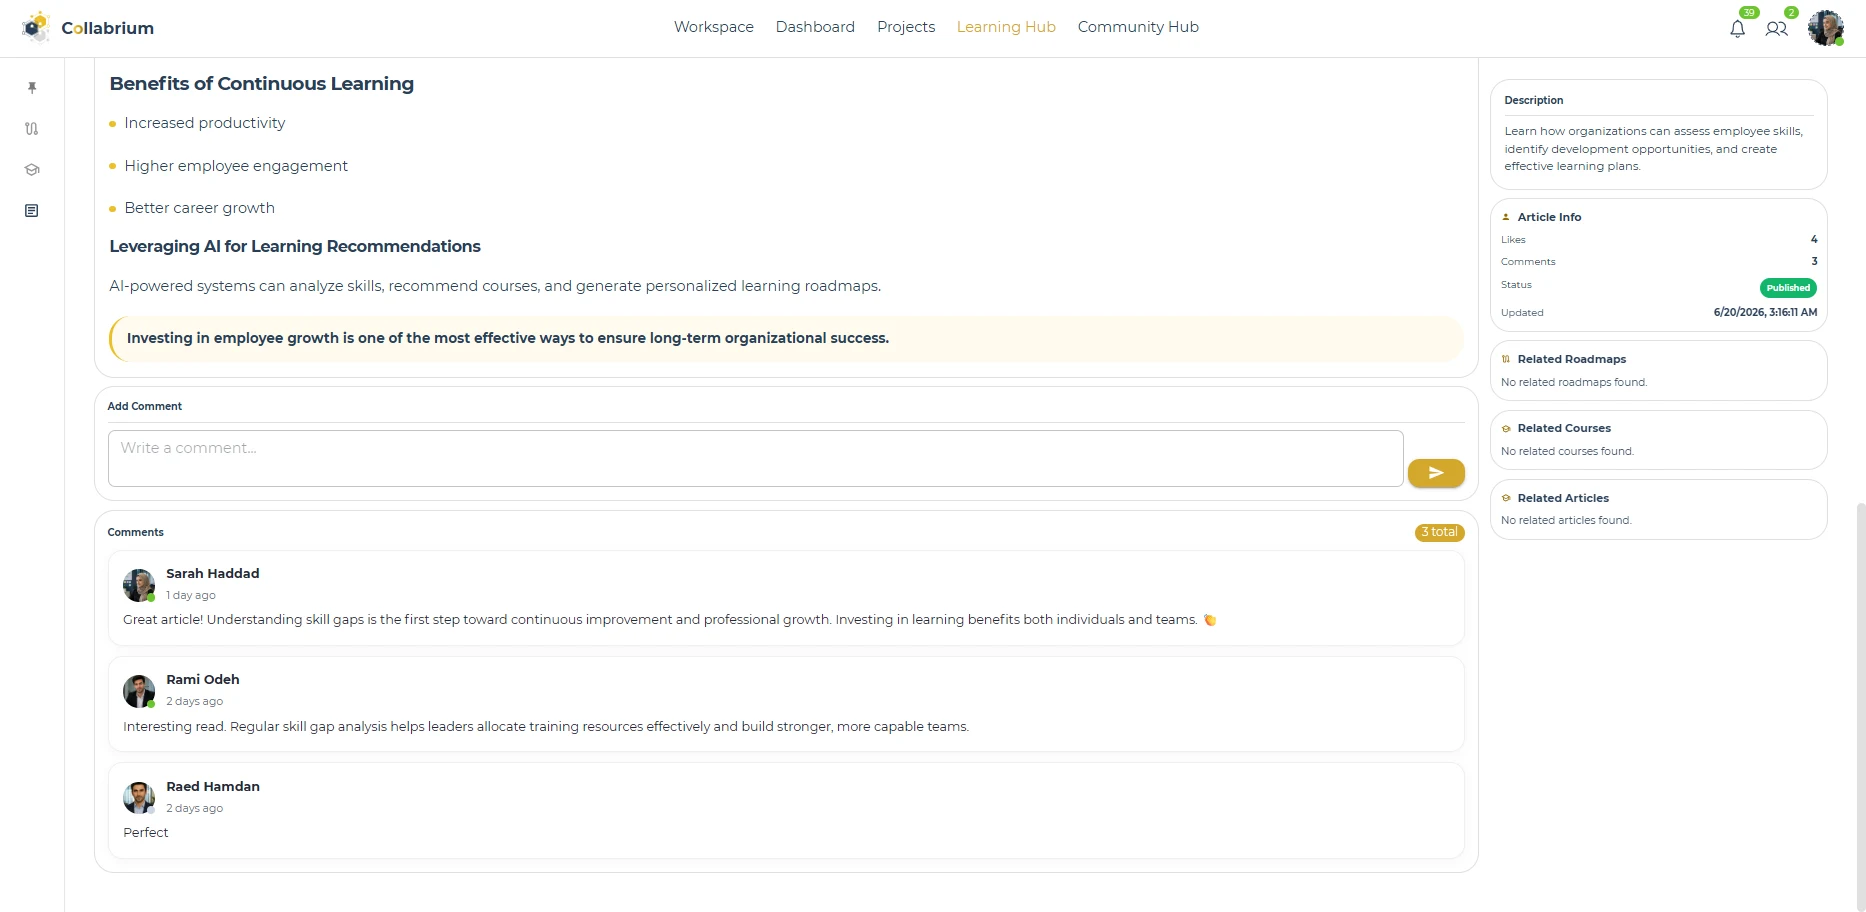Viewport: 1866px width, 912px height.
Task: Click 'Higher employee engagement' bullet
Action: tap(236, 166)
